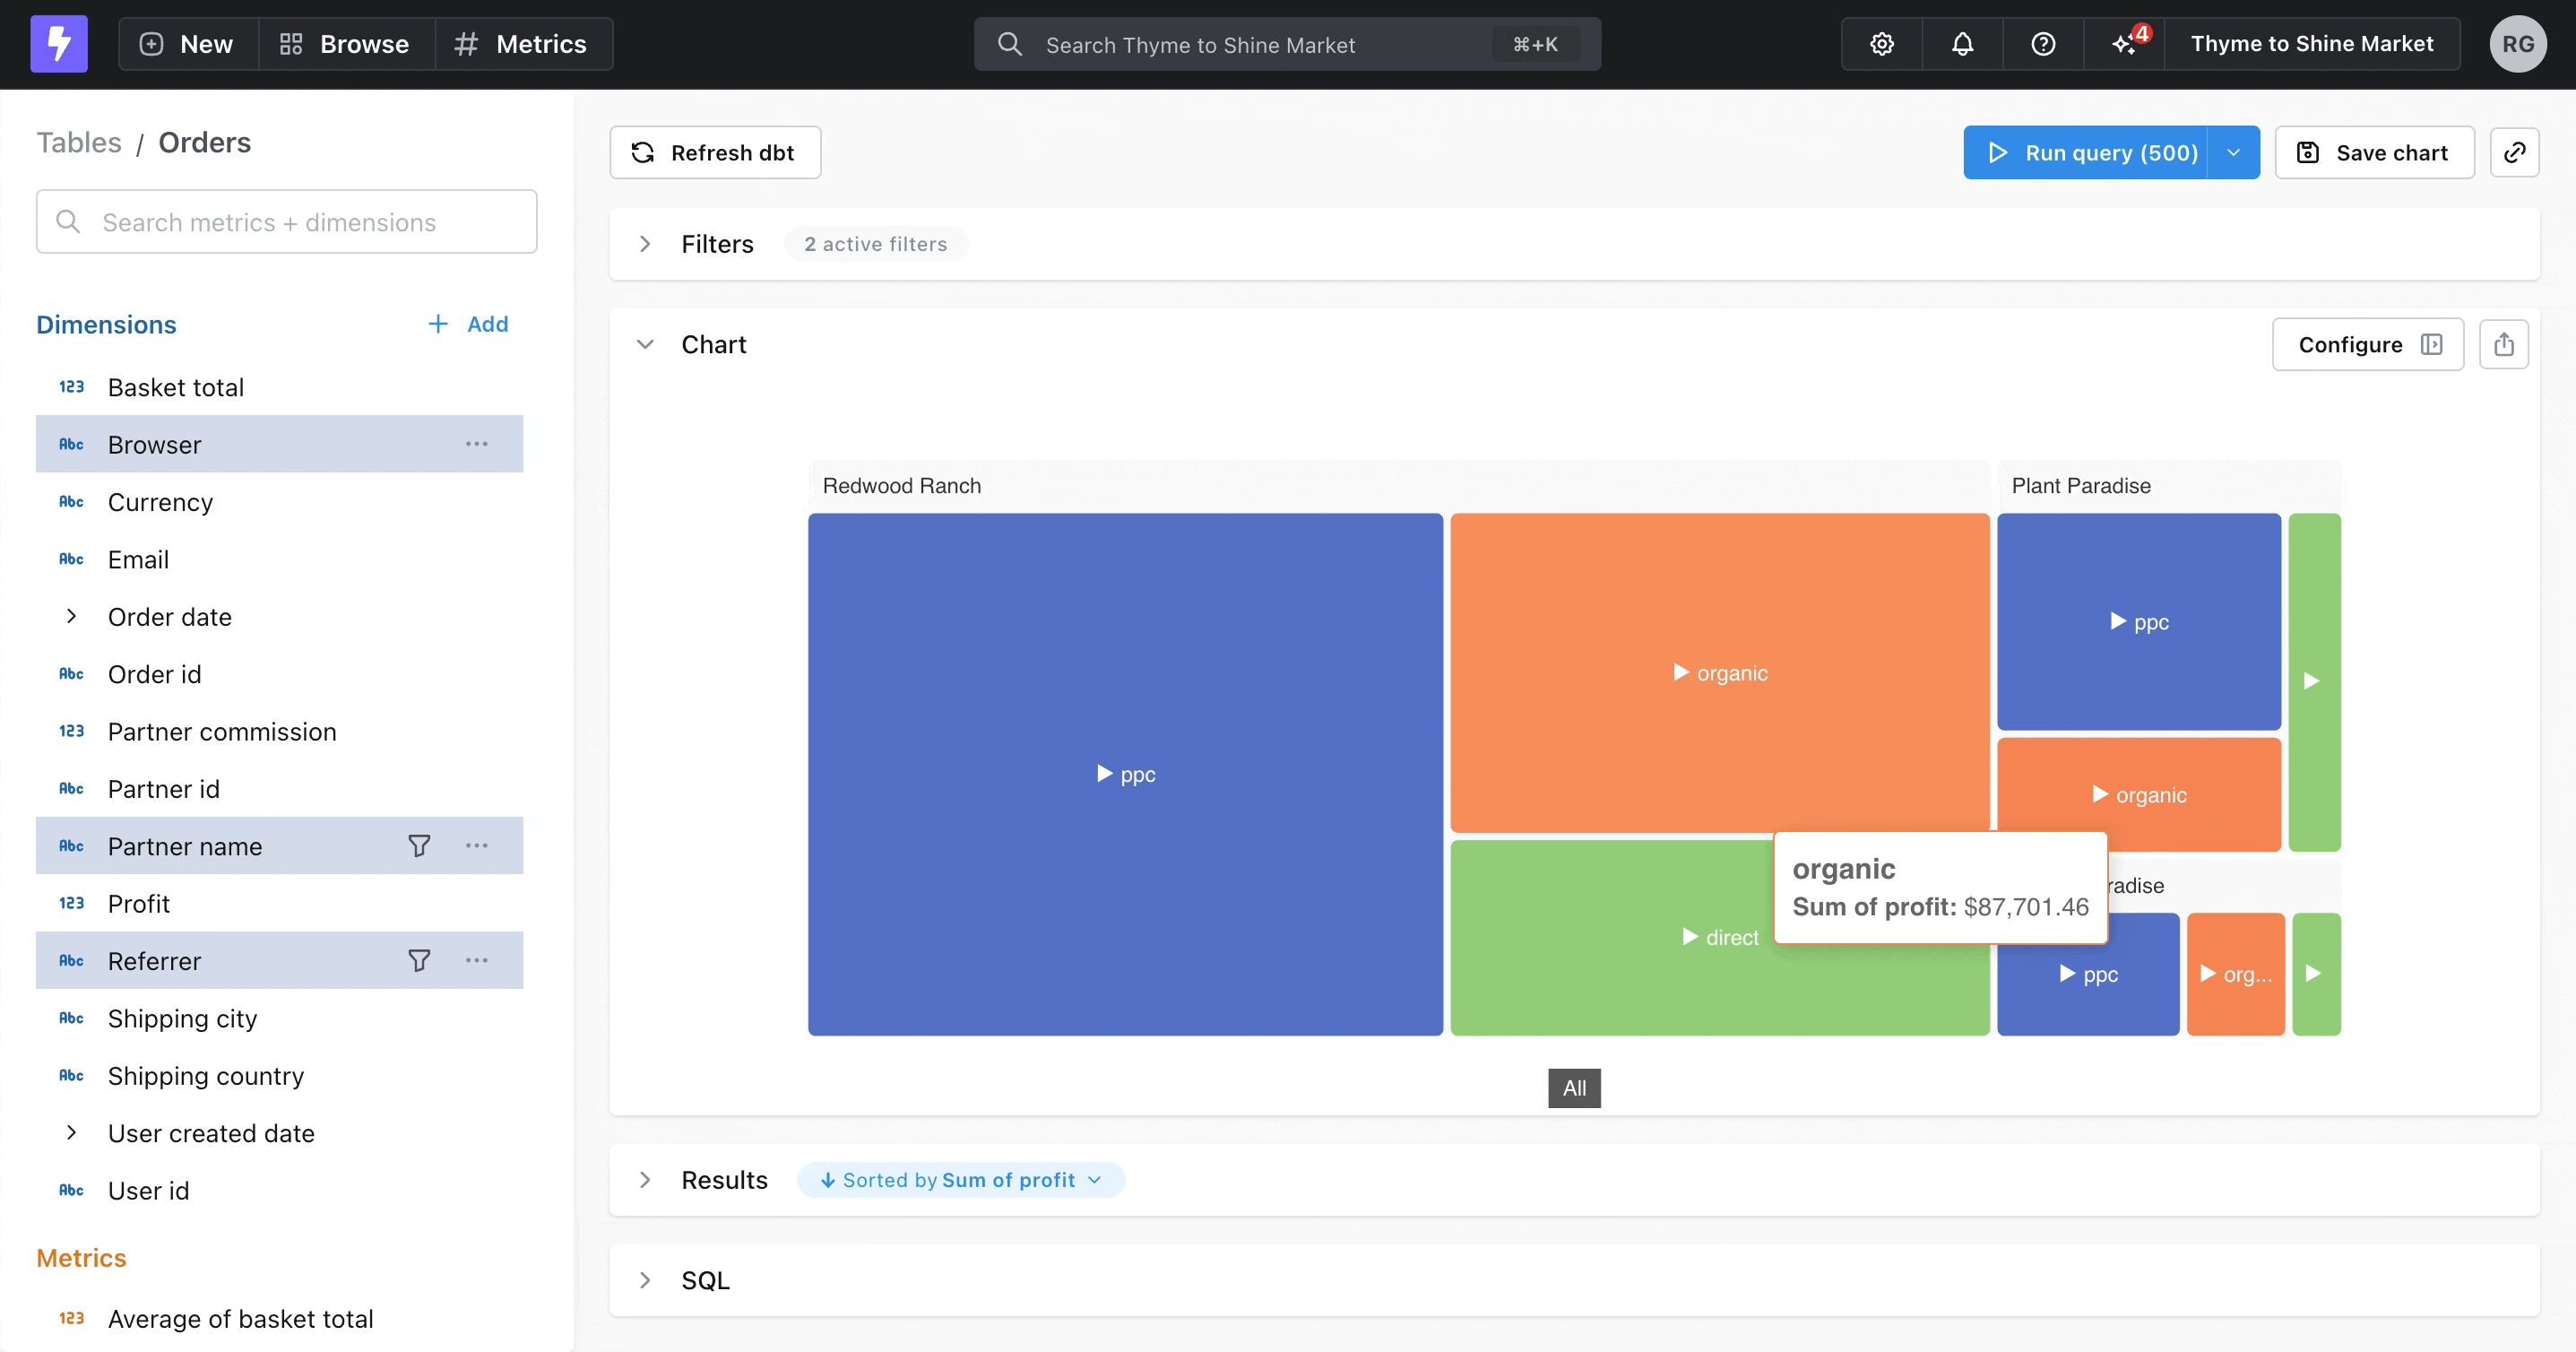Open the notifications bell
This screenshot has height=1352, width=2576.
(x=1962, y=44)
